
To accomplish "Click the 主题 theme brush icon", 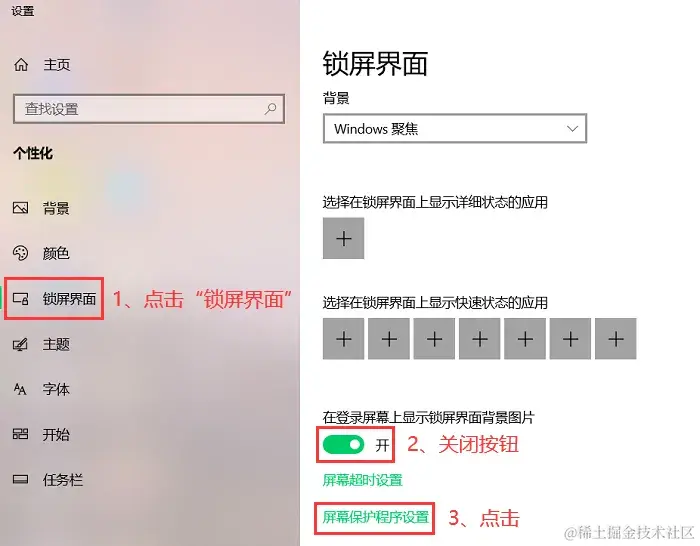I will (21, 344).
